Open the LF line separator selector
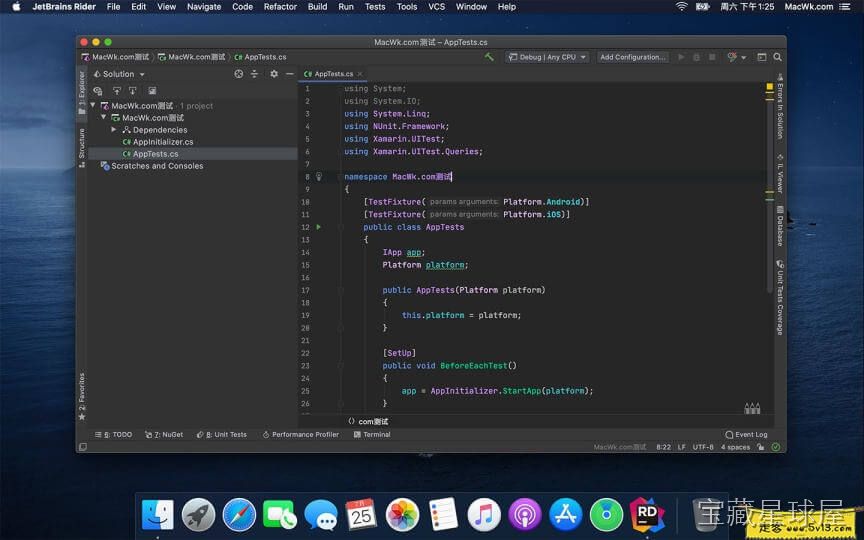Image resolution: width=864 pixels, height=540 pixels. [x=682, y=447]
